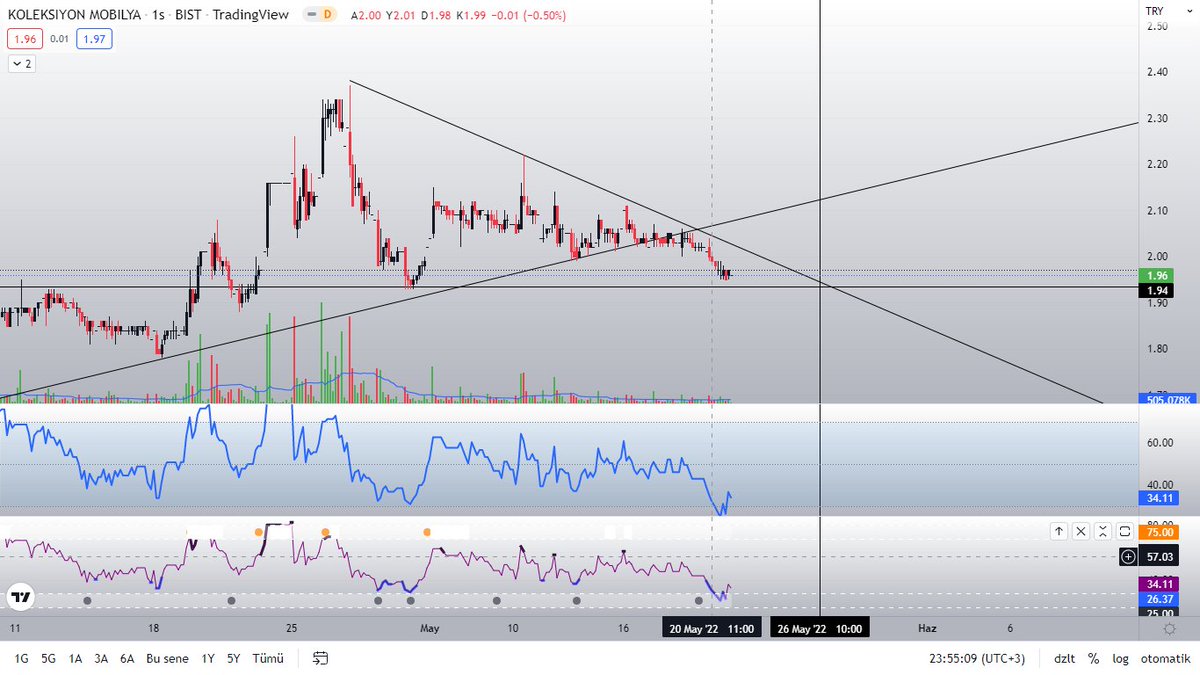This screenshot has width=1200, height=675.
Task: Click the 2.30 price scale label
Action: (1158, 118)
